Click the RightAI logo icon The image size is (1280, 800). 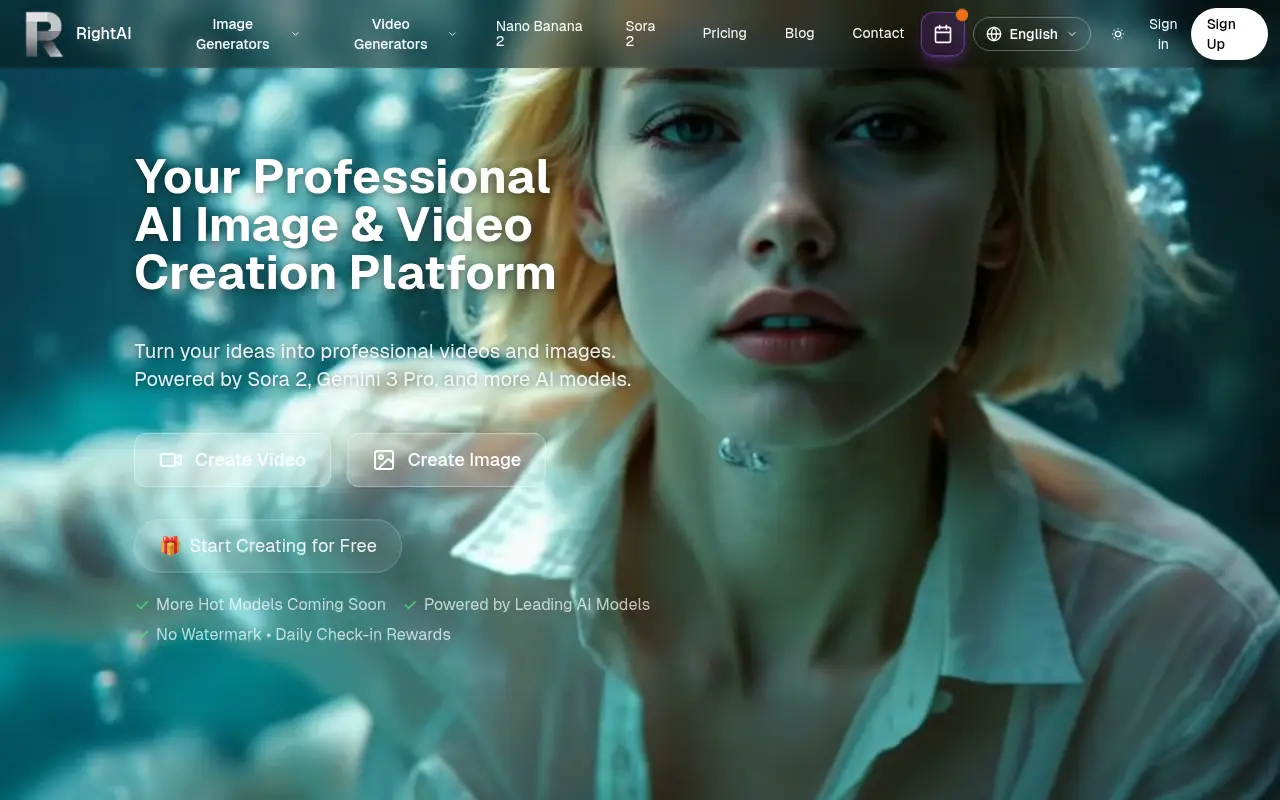44,34
